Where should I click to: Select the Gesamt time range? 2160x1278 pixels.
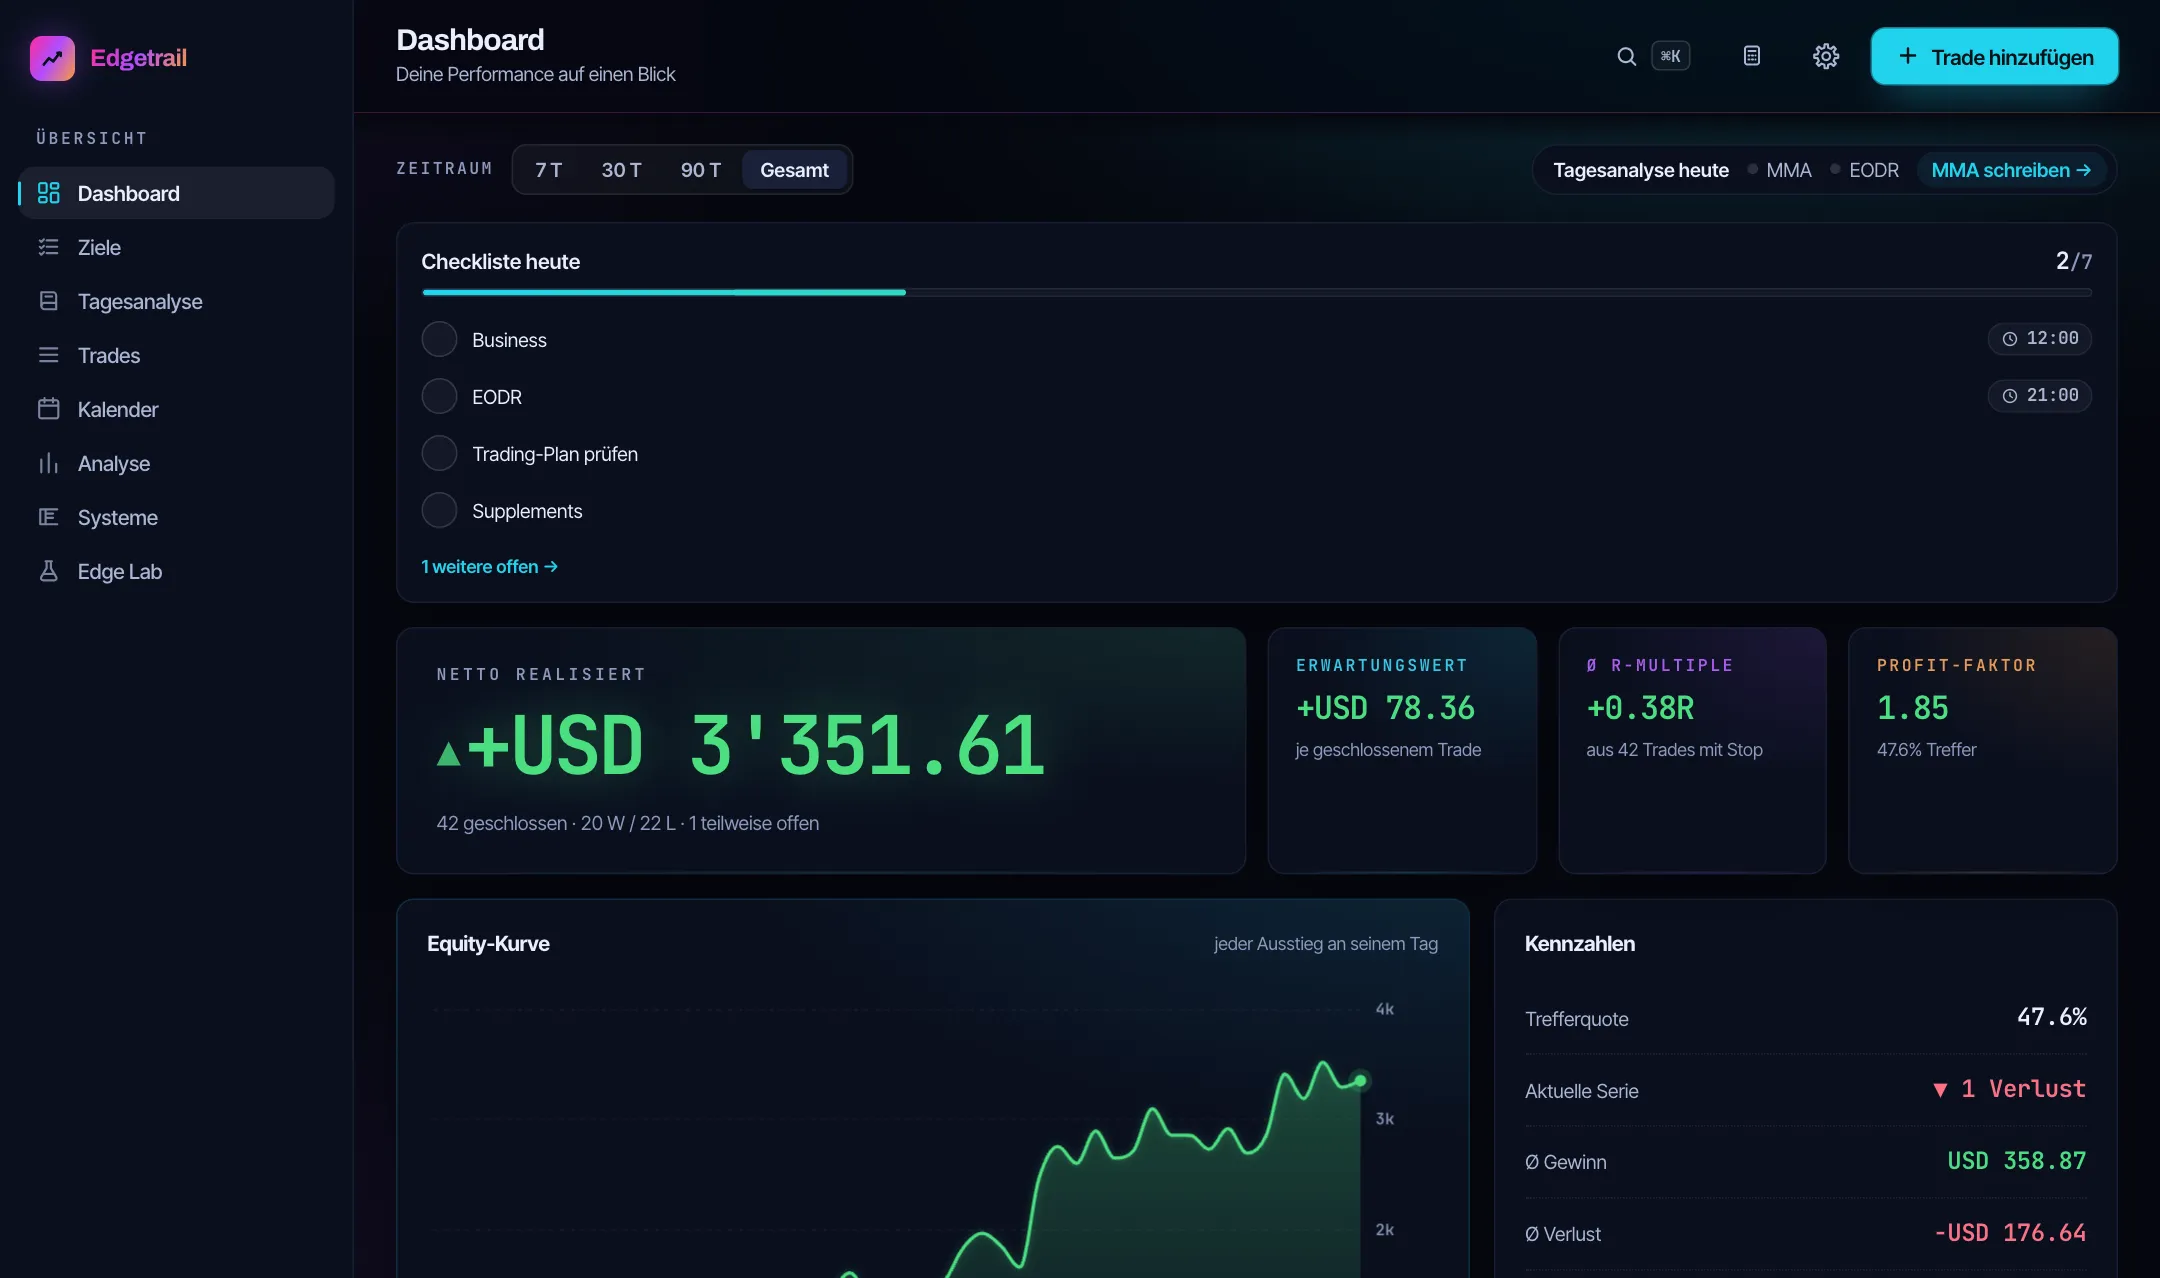click(794, 170)
